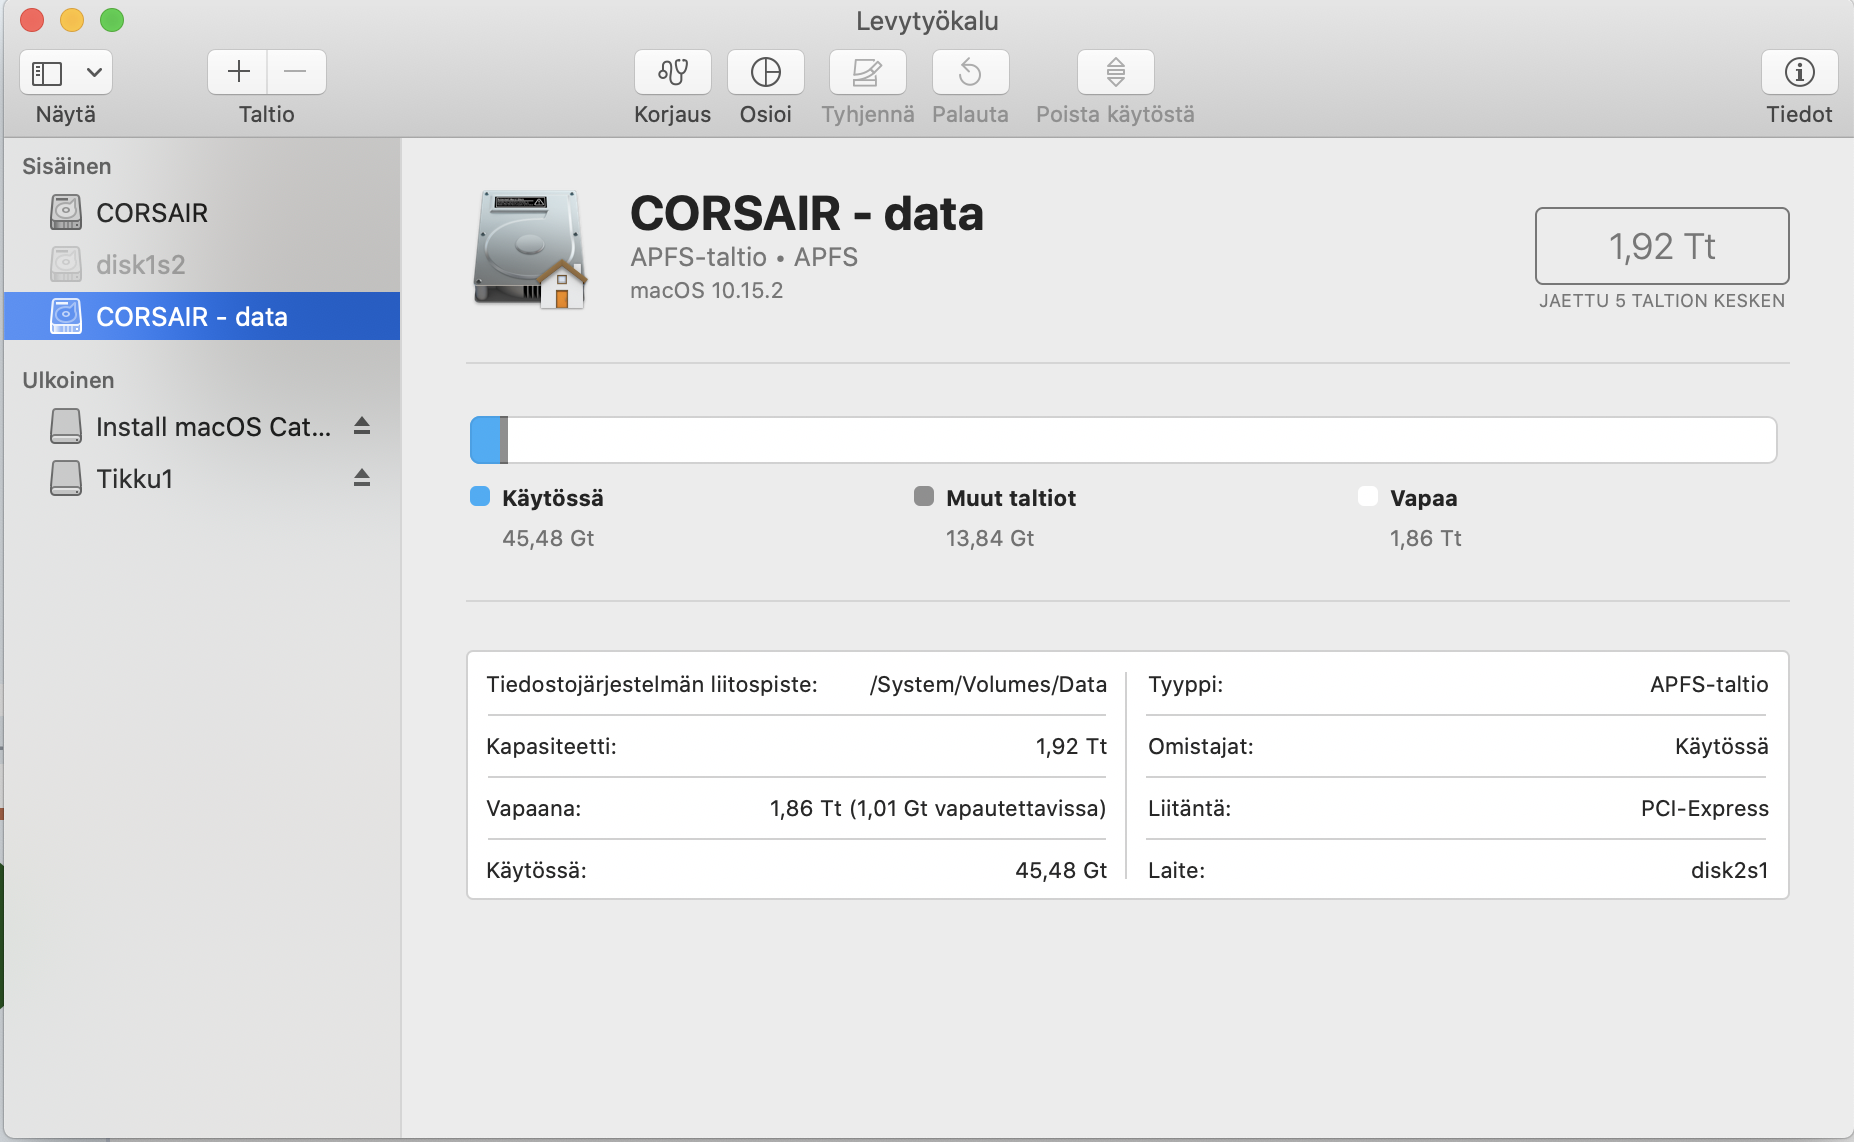
Task: Click the 1,92 Tt capacity box
Action: click(x=1662, y=246)
